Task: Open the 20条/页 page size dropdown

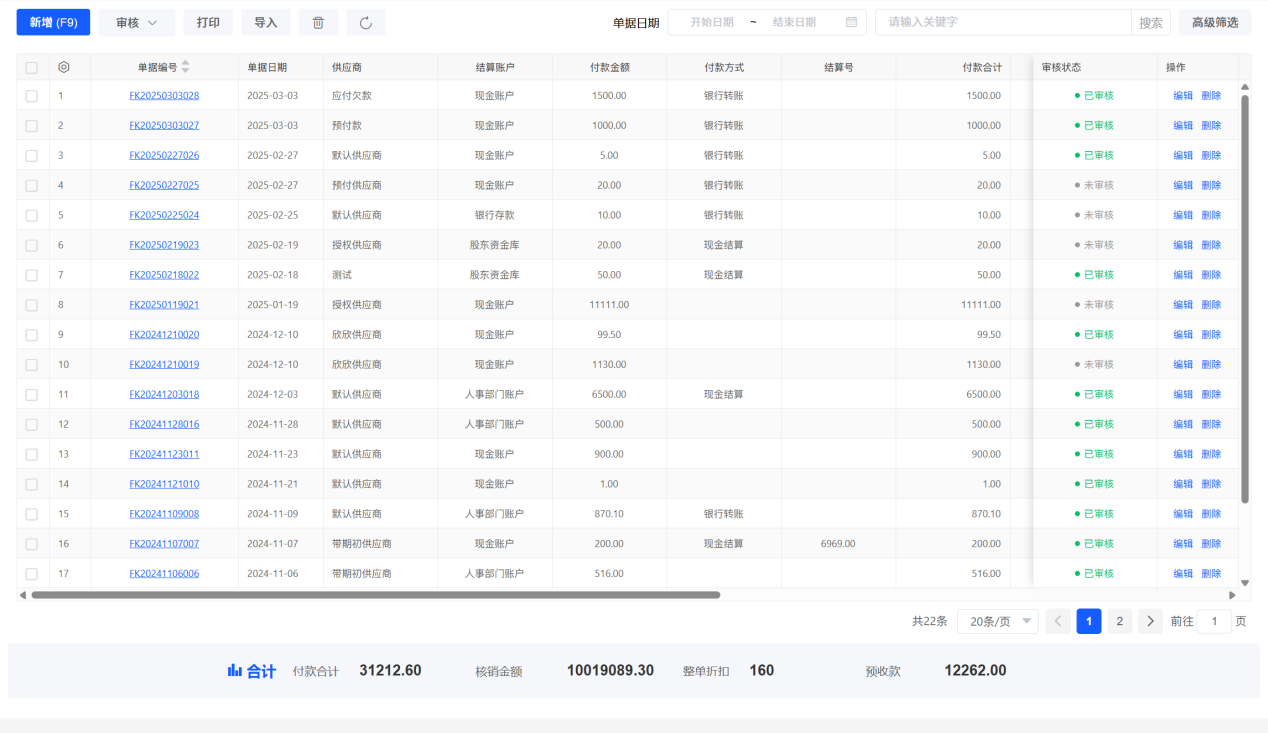Action: coord(997,621)
